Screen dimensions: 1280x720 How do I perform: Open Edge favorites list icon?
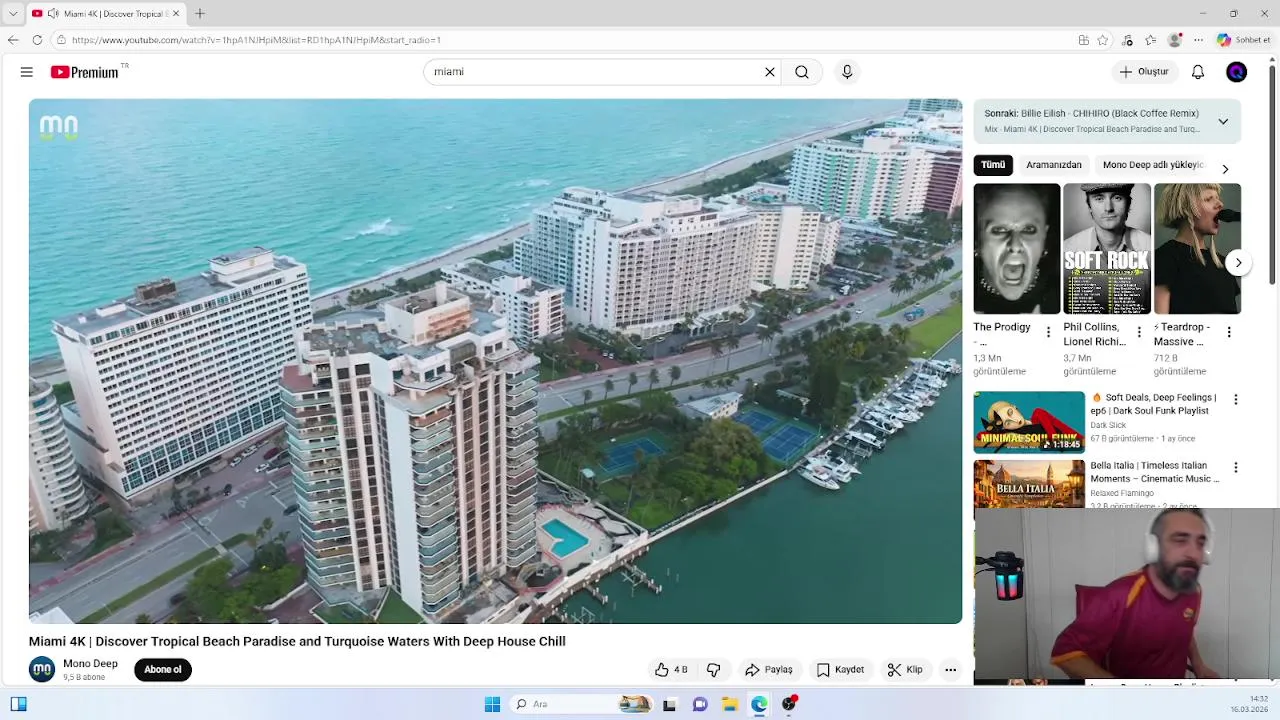point(1151,40)
